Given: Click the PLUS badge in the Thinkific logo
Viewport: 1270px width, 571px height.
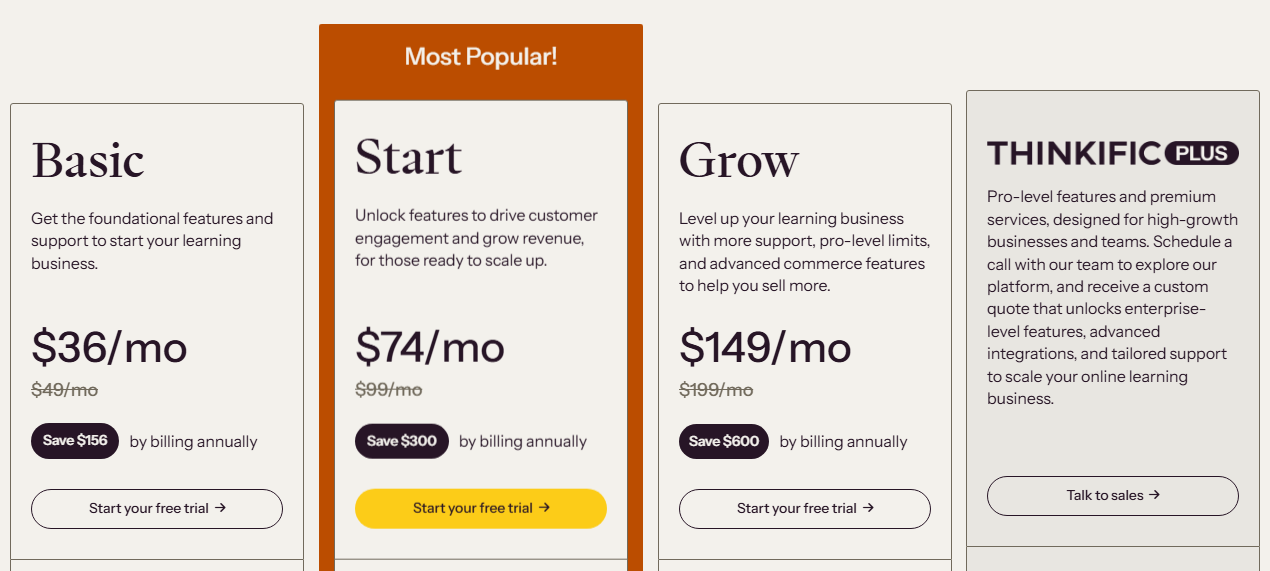Looking at the screenshot, I should (1201, 153).
